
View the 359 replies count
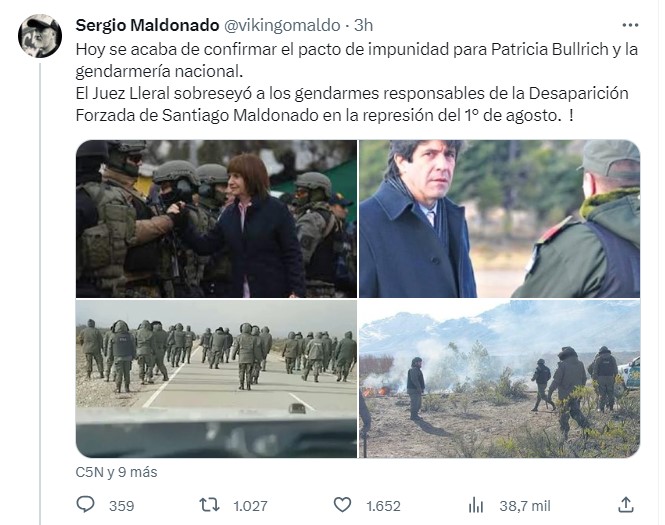122,506
